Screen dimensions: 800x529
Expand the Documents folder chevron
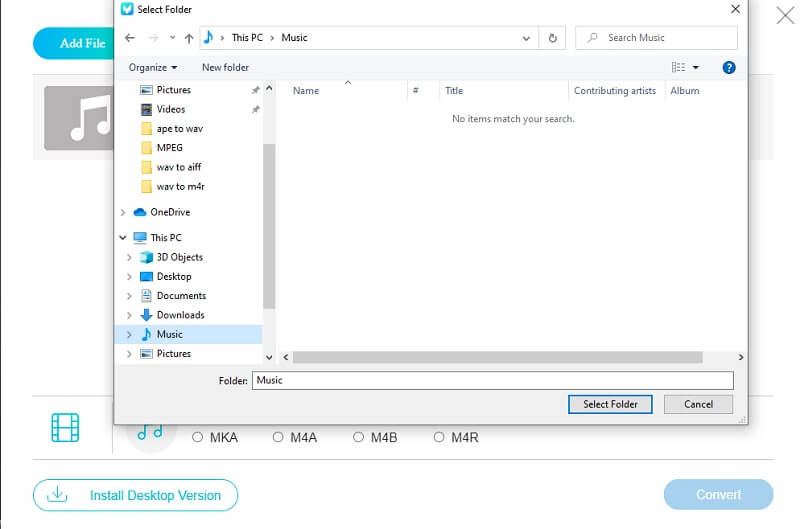click(129, 296)
